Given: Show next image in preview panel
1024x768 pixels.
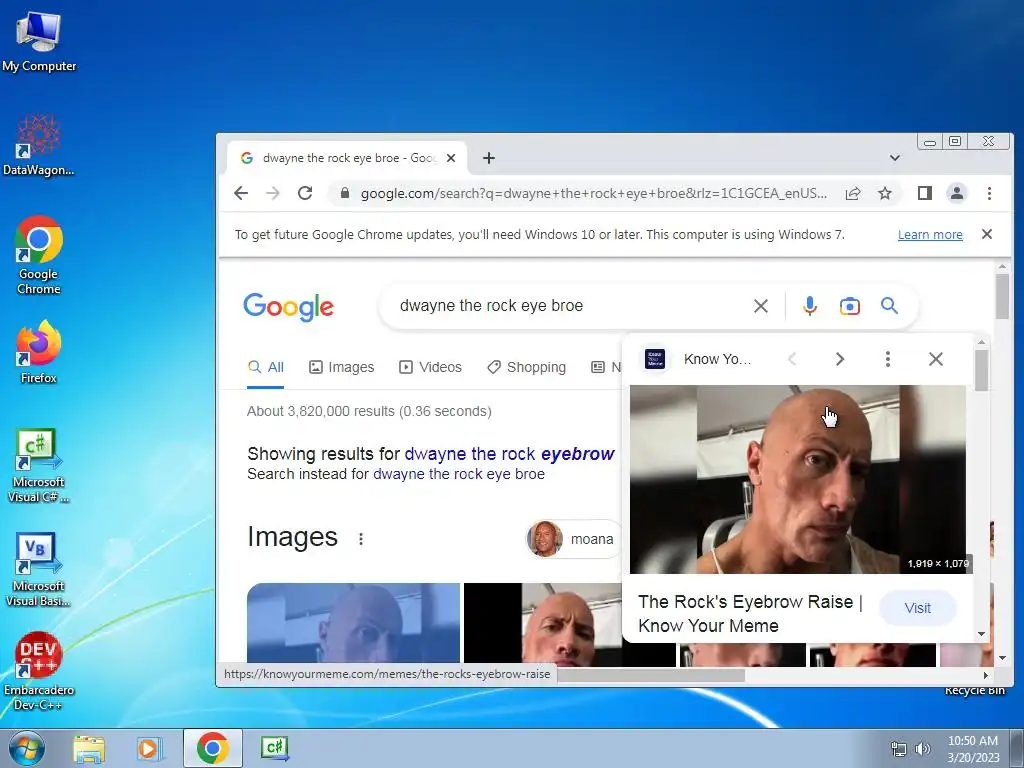Looking at the screenshot, I should 840,359.
